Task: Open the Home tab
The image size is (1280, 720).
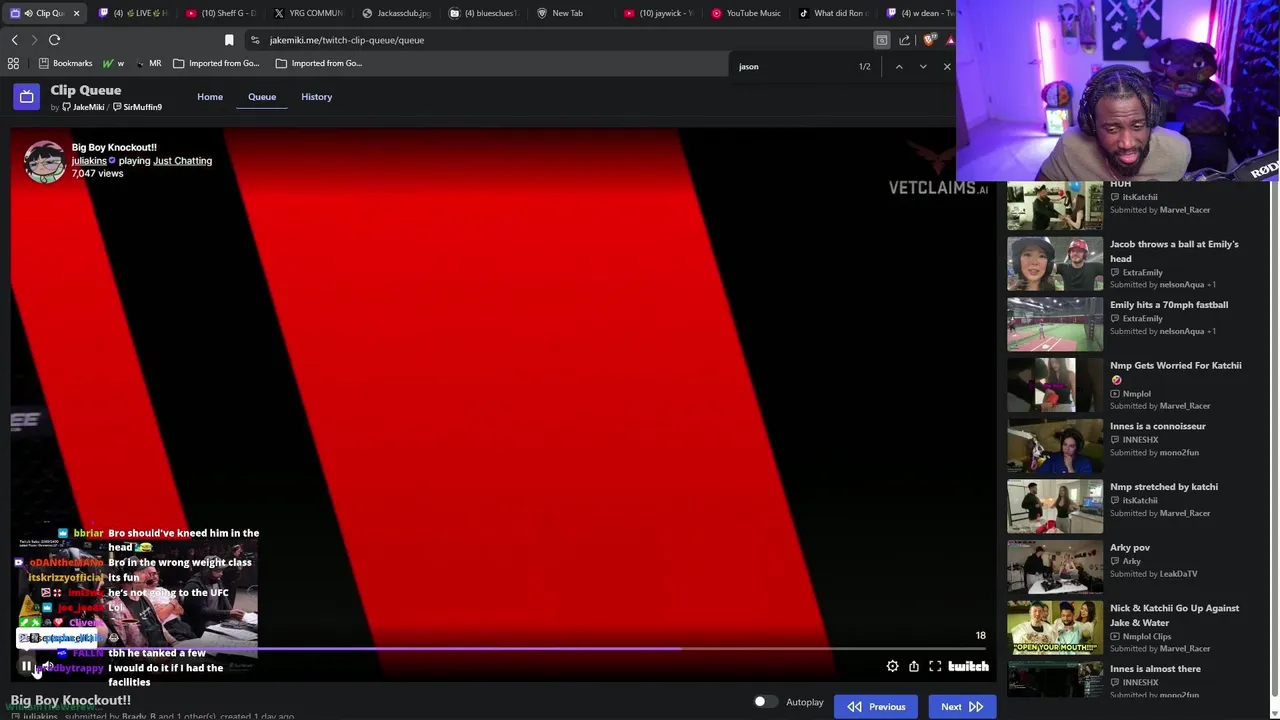Action: [210, 97]
